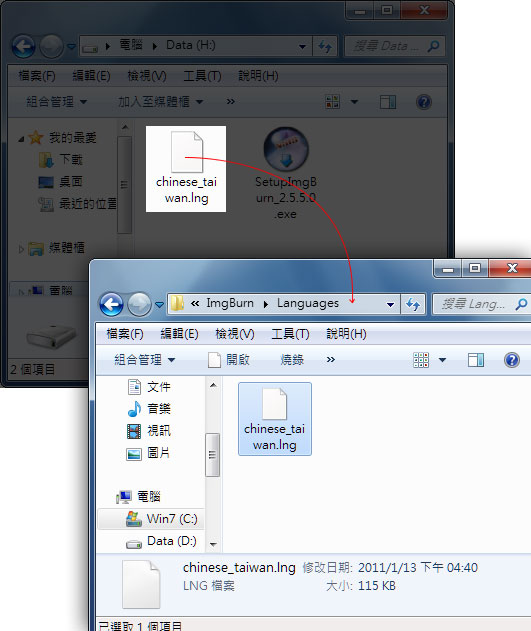Open the 檔案(F) menu in Languages window
The height and width of the screenshot is (631, 531).
pos(125,334)
